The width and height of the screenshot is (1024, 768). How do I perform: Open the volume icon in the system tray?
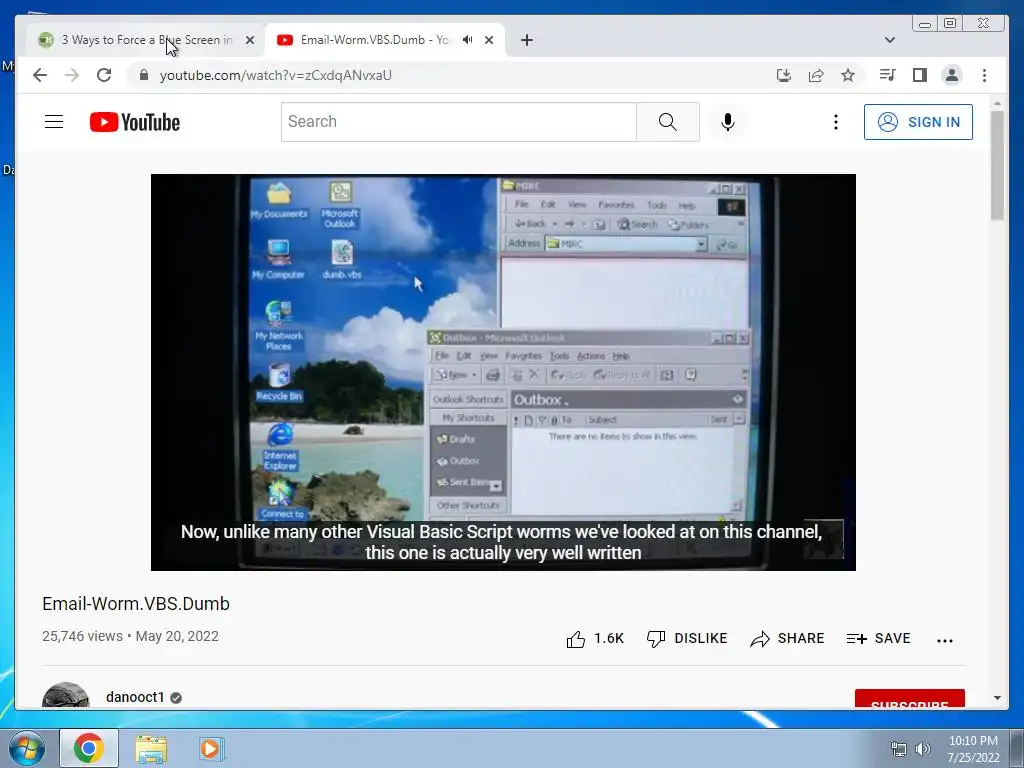923,749
